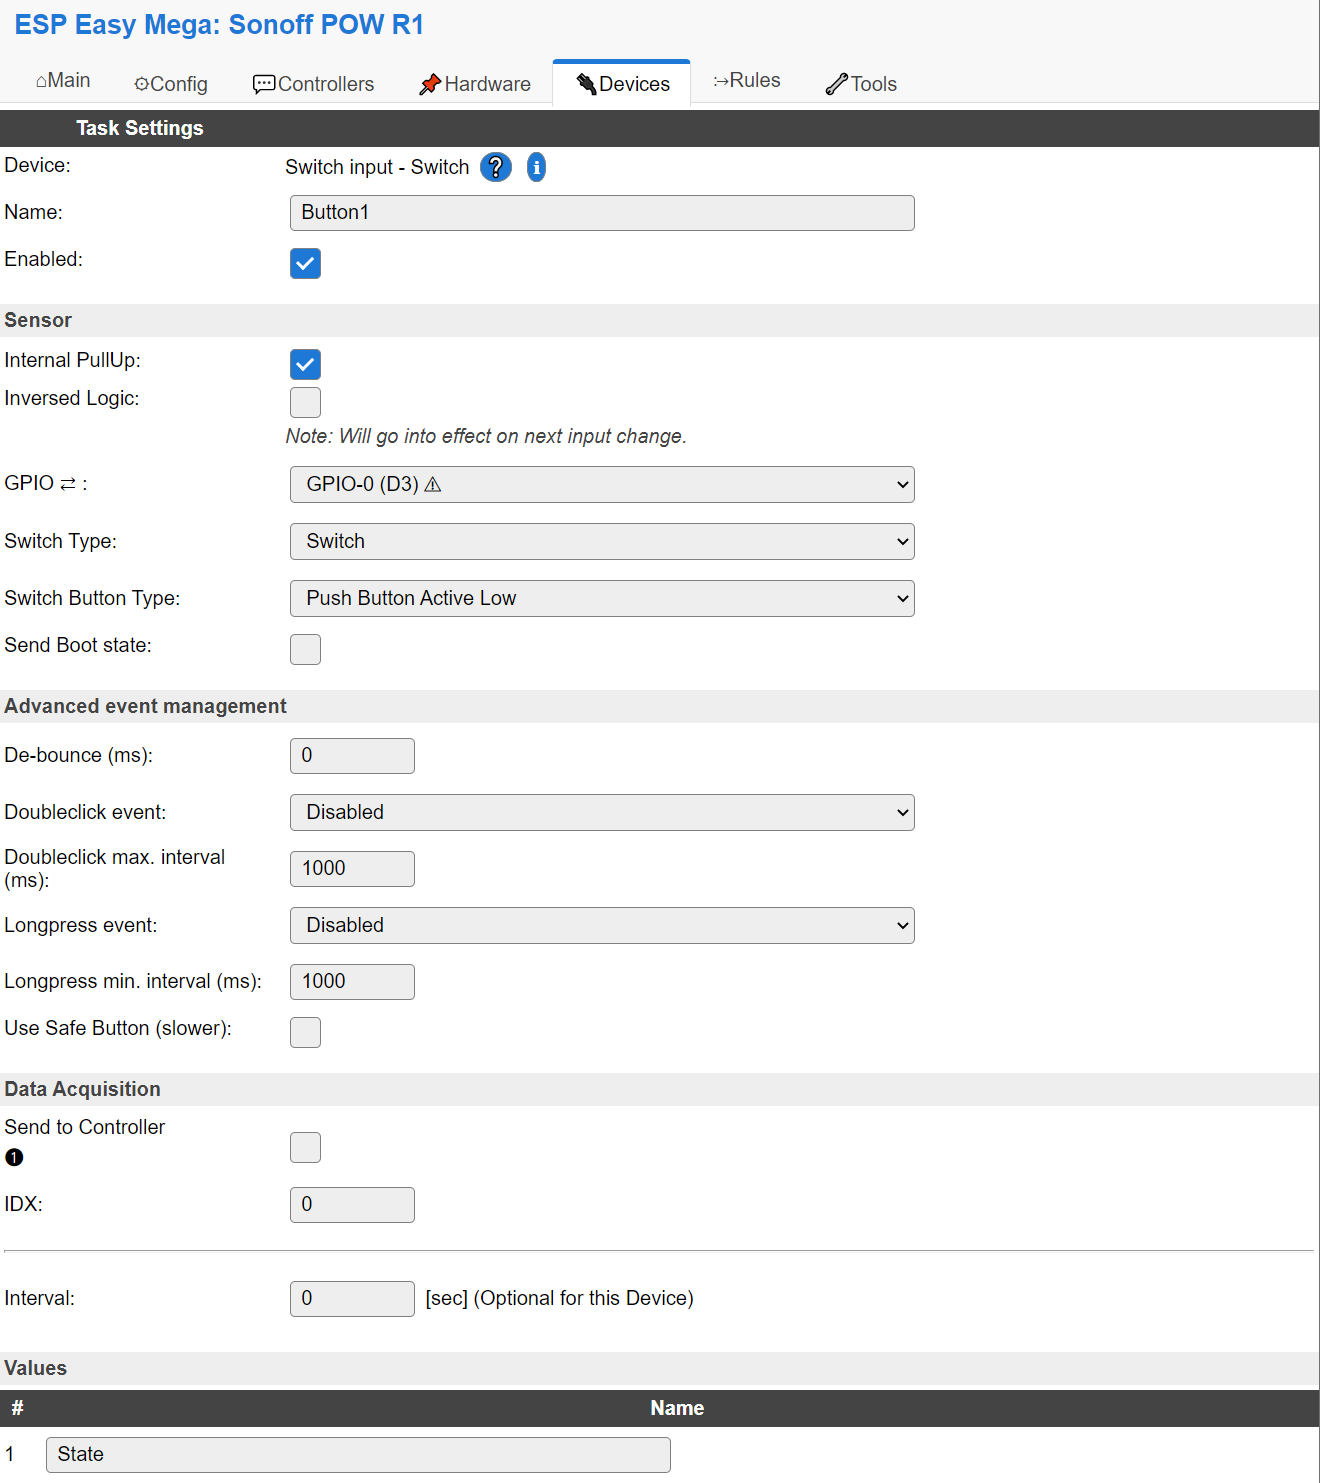Click the Doubleclick max. interval field
The height and width of the screenshot is (1483, 1320).
pyautogui.click(x=352, y=869)
